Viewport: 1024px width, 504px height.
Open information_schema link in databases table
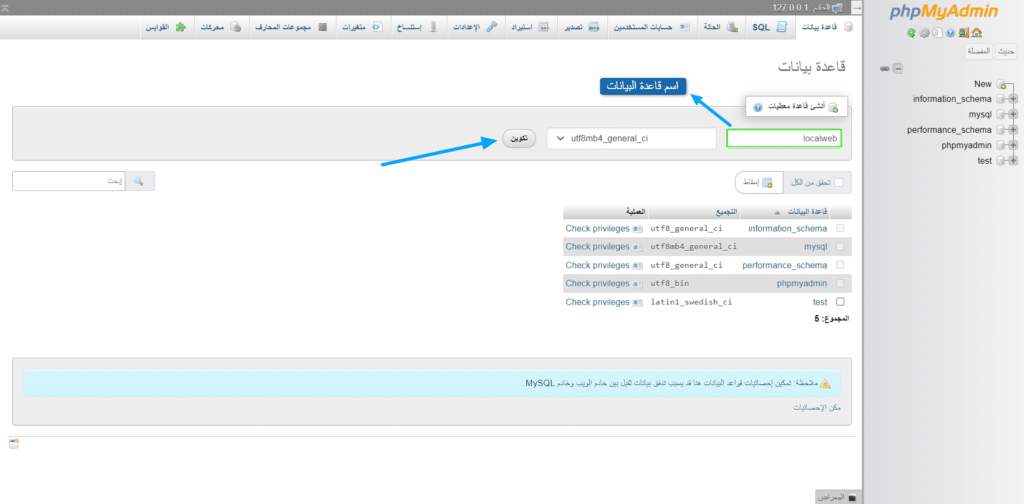788,228
